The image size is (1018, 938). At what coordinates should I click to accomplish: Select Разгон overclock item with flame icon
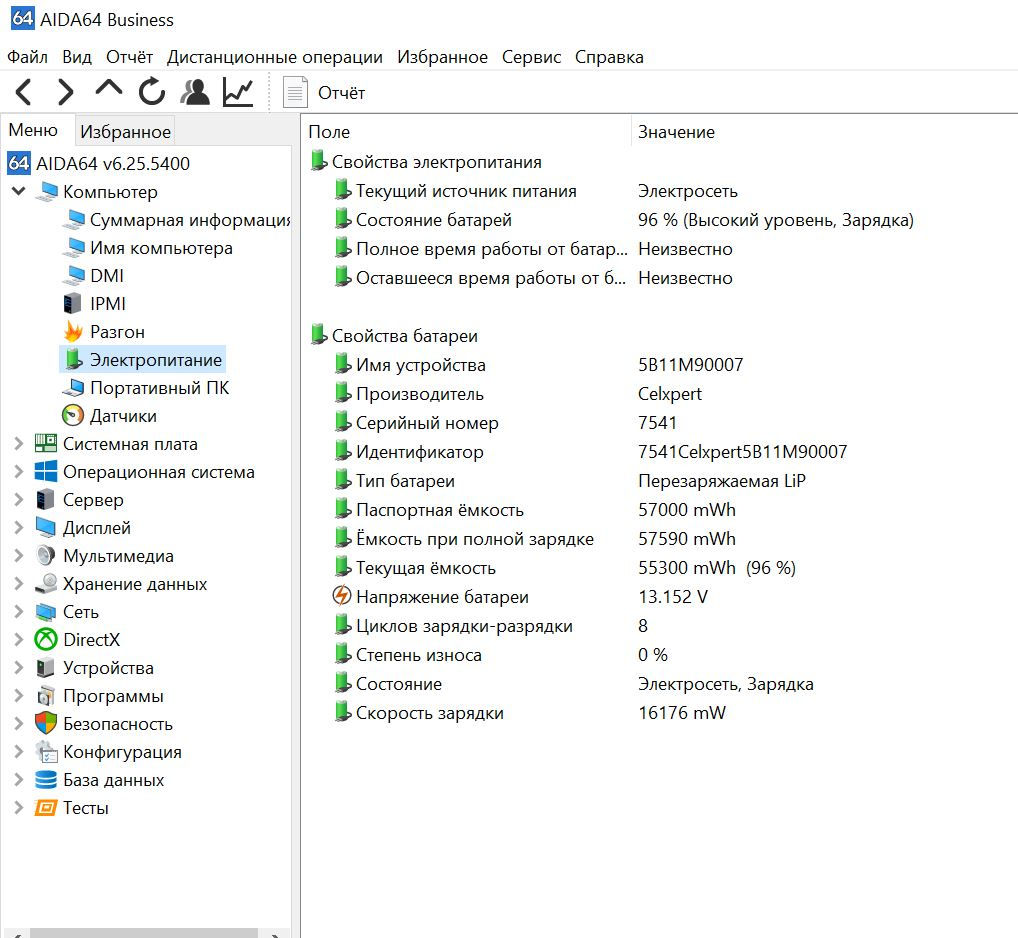pyautogui.click(x=116, y=332)
